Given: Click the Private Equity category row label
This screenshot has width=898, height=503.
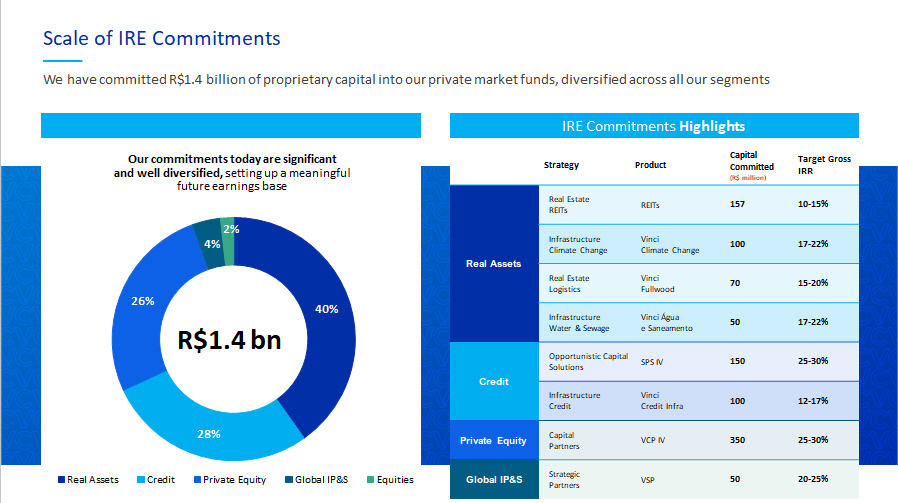Looking at the screenshot, I should (493, 441).
